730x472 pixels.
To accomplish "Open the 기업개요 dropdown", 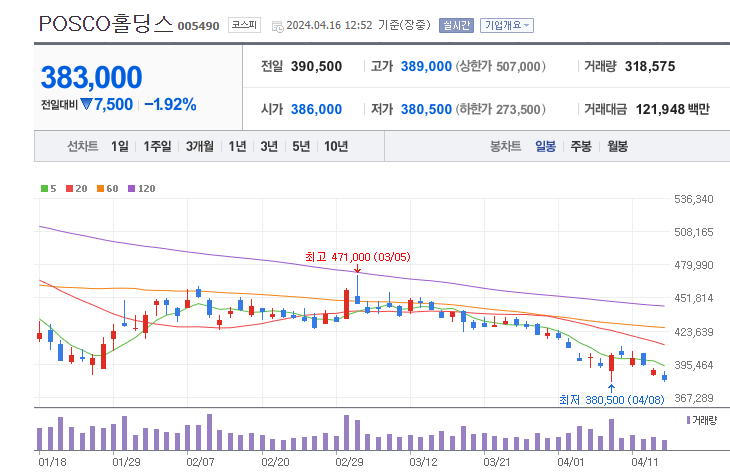I will (x=507, y=25).
